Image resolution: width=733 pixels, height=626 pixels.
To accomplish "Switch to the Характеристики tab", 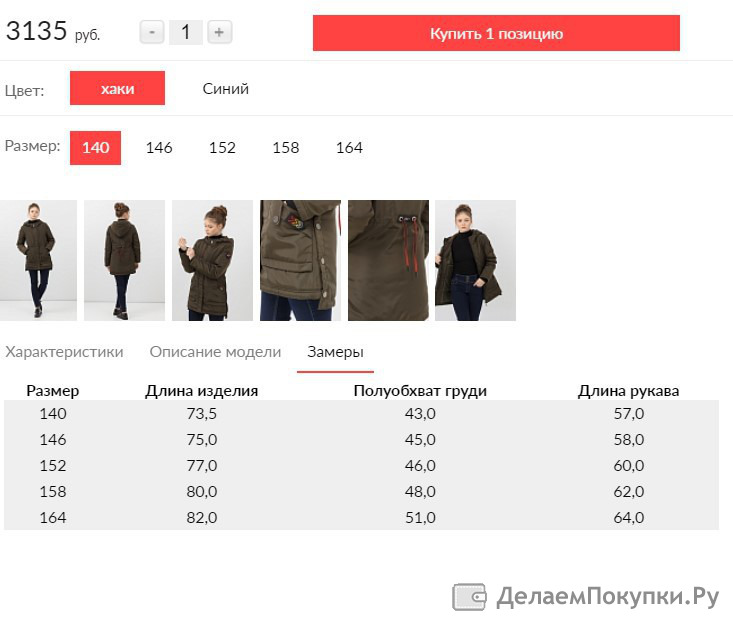I will coord(65,352).
